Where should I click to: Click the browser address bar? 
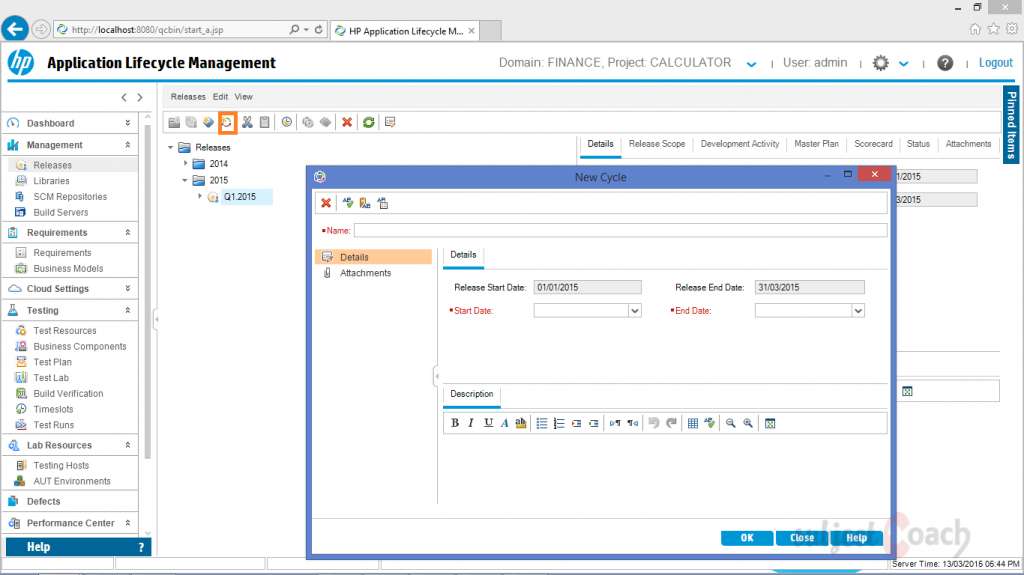[x=176, y=30]
